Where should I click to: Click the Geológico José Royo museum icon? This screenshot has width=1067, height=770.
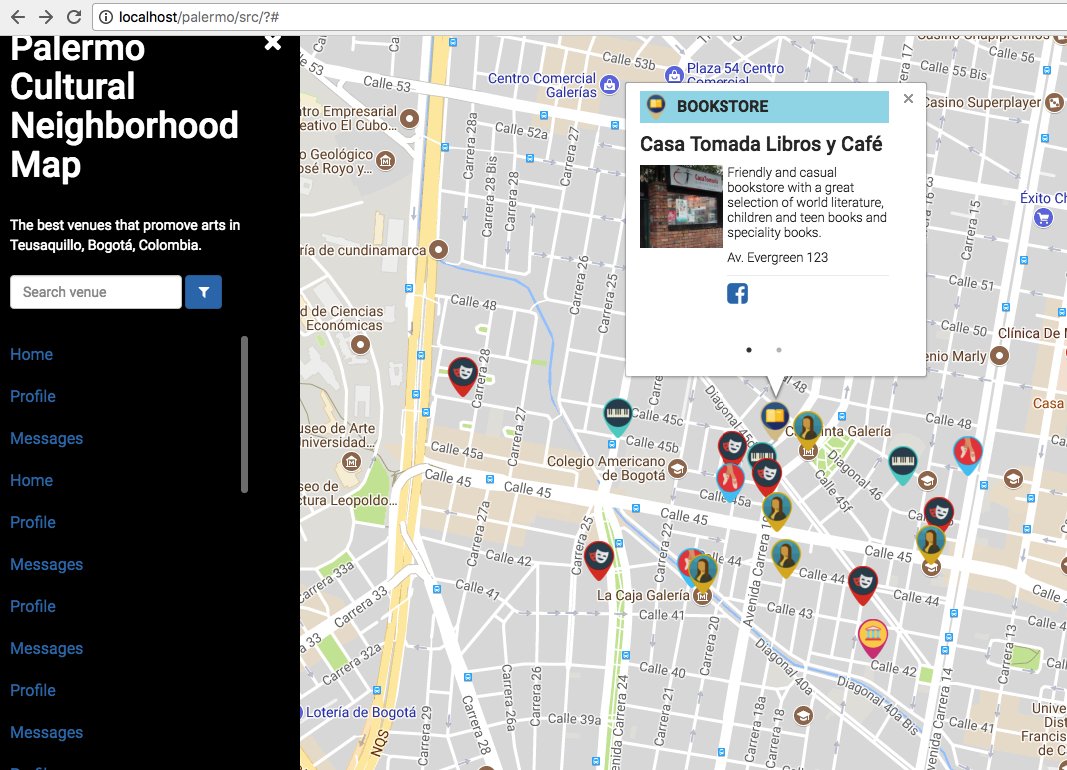click(x=386, y=161)
